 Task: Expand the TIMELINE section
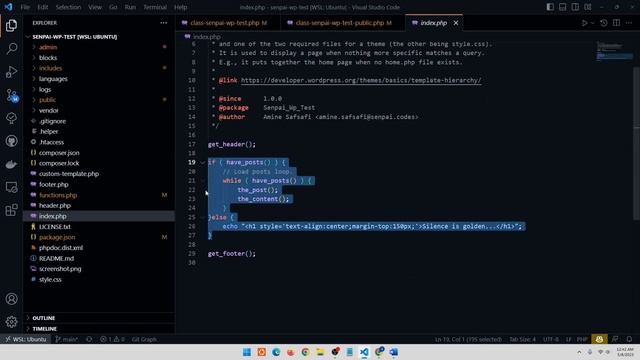(x=44, y=329)
